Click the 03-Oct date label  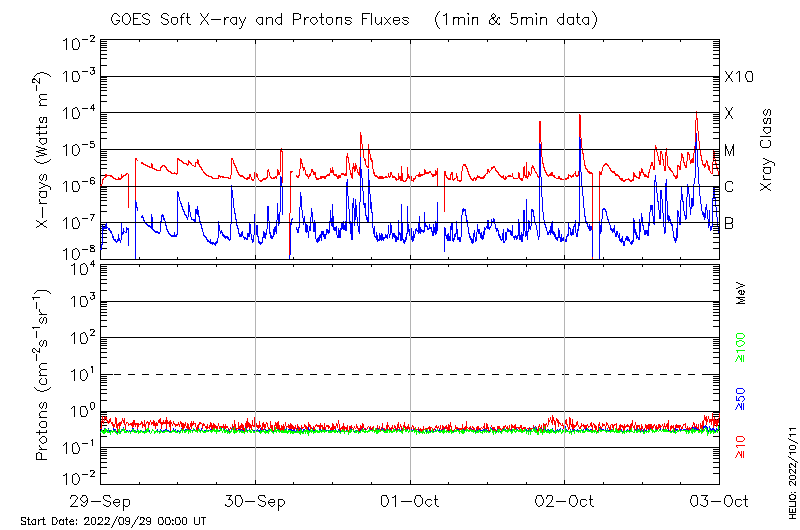(x=719, y=502)
